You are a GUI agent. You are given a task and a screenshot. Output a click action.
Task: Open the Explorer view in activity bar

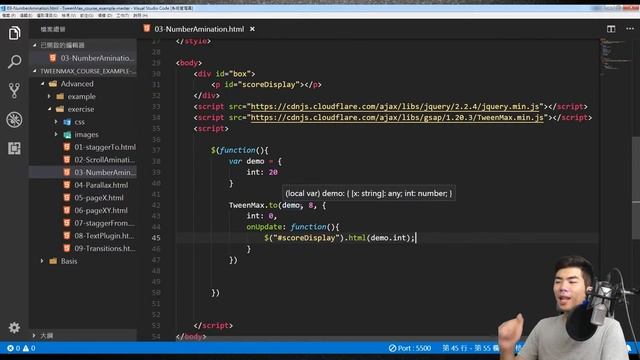(14, 33)
